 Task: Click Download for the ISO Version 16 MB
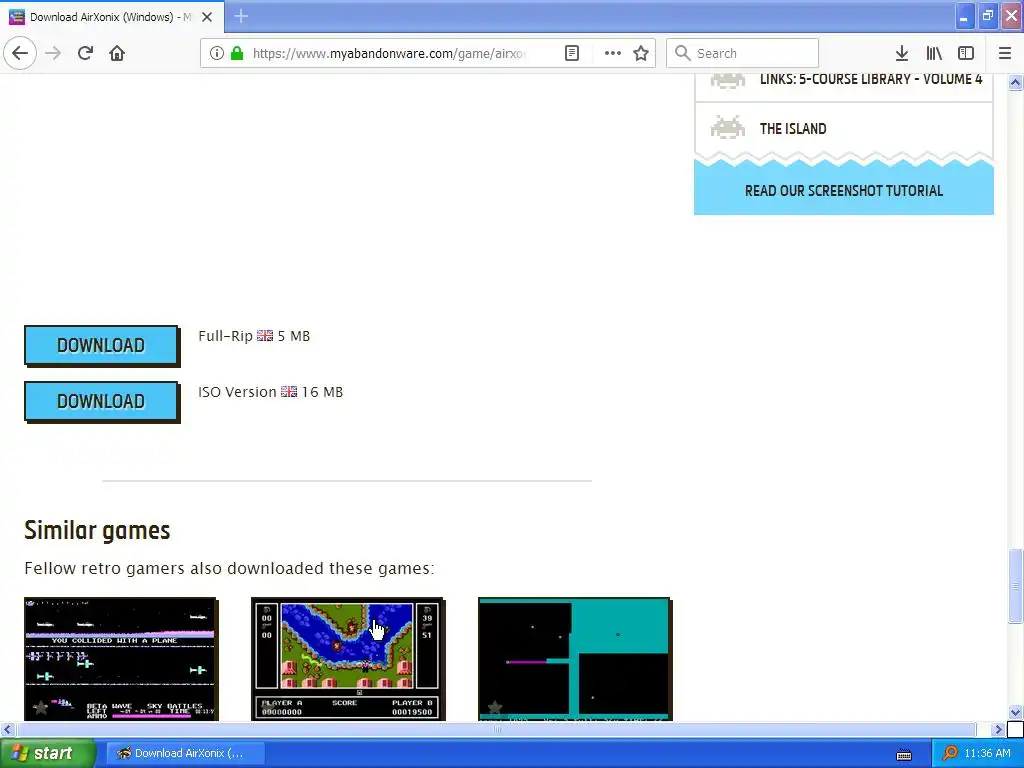101,401
